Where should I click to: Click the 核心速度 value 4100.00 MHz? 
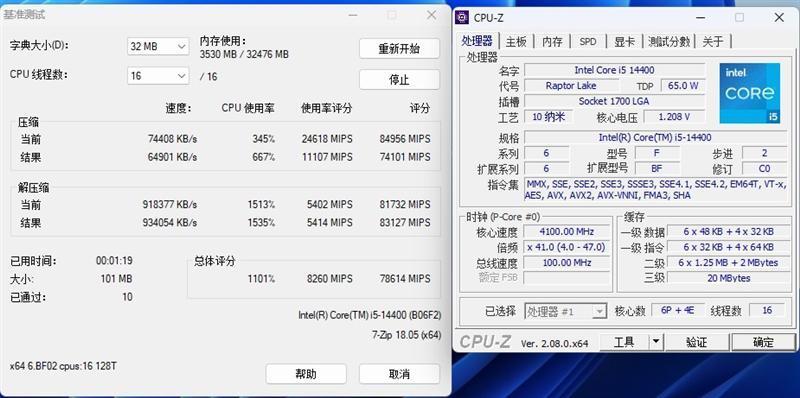click(x=567, y=232)
